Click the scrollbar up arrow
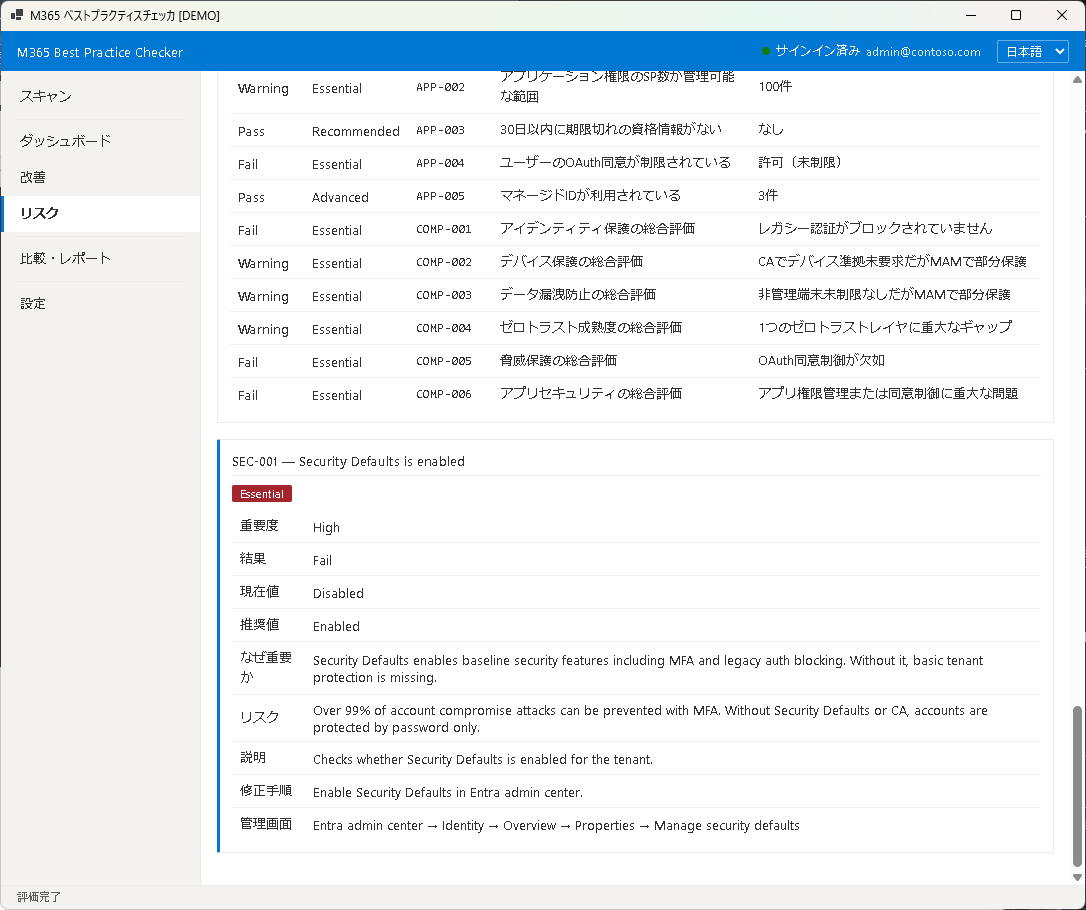The image size is (1086, 910). [1076, 80]
